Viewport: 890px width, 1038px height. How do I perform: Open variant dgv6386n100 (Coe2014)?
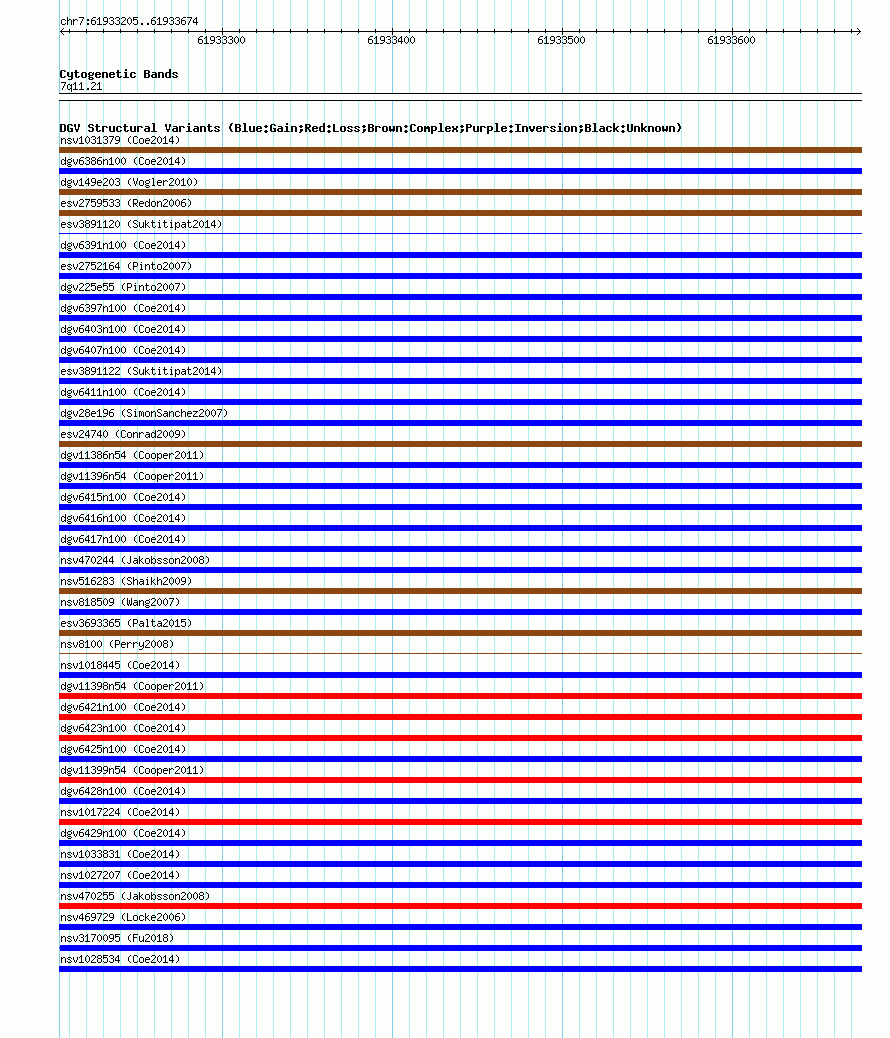coord(123,162)
